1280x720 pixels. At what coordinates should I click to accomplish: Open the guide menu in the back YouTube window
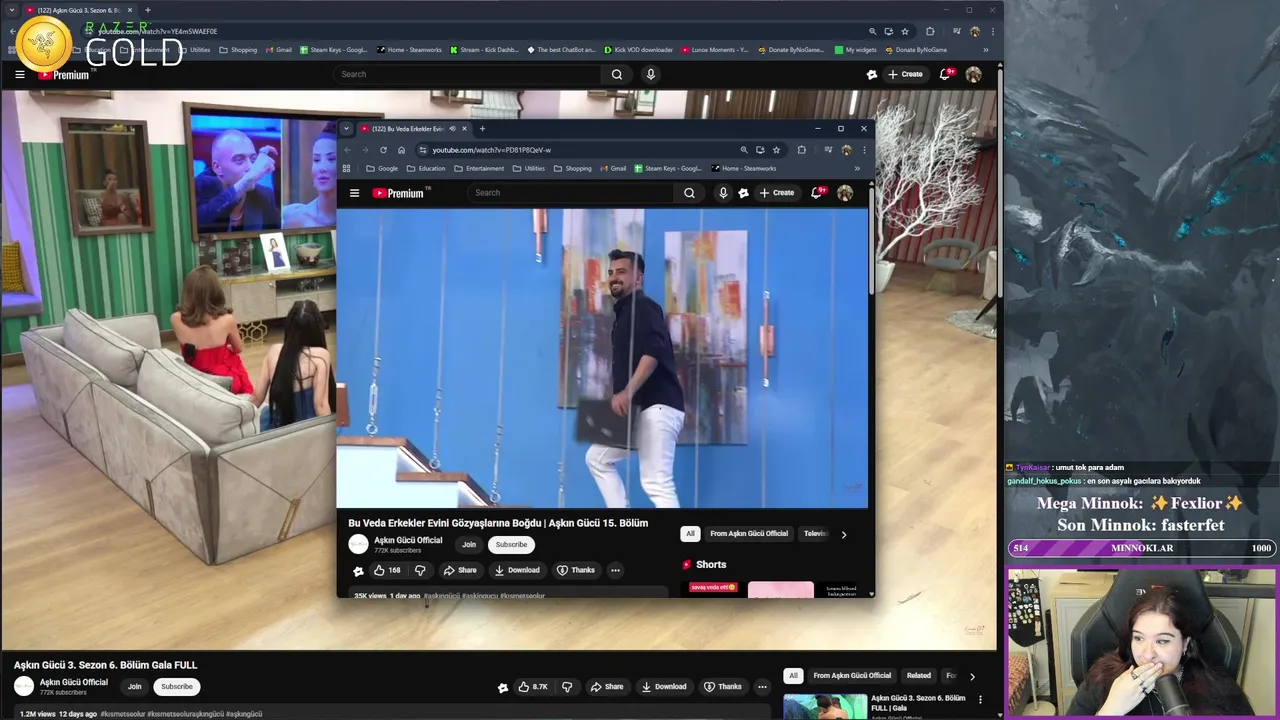19,74
